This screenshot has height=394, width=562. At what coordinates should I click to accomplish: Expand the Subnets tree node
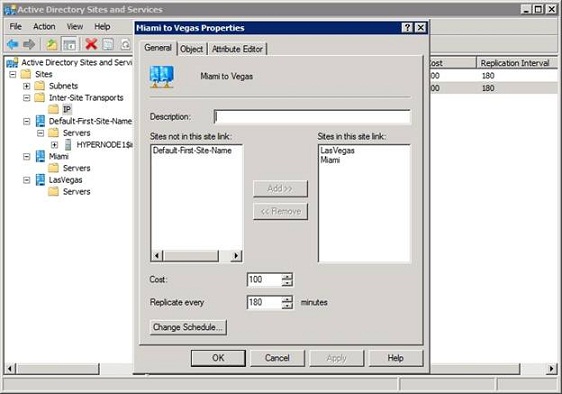(x=26, y=86)
